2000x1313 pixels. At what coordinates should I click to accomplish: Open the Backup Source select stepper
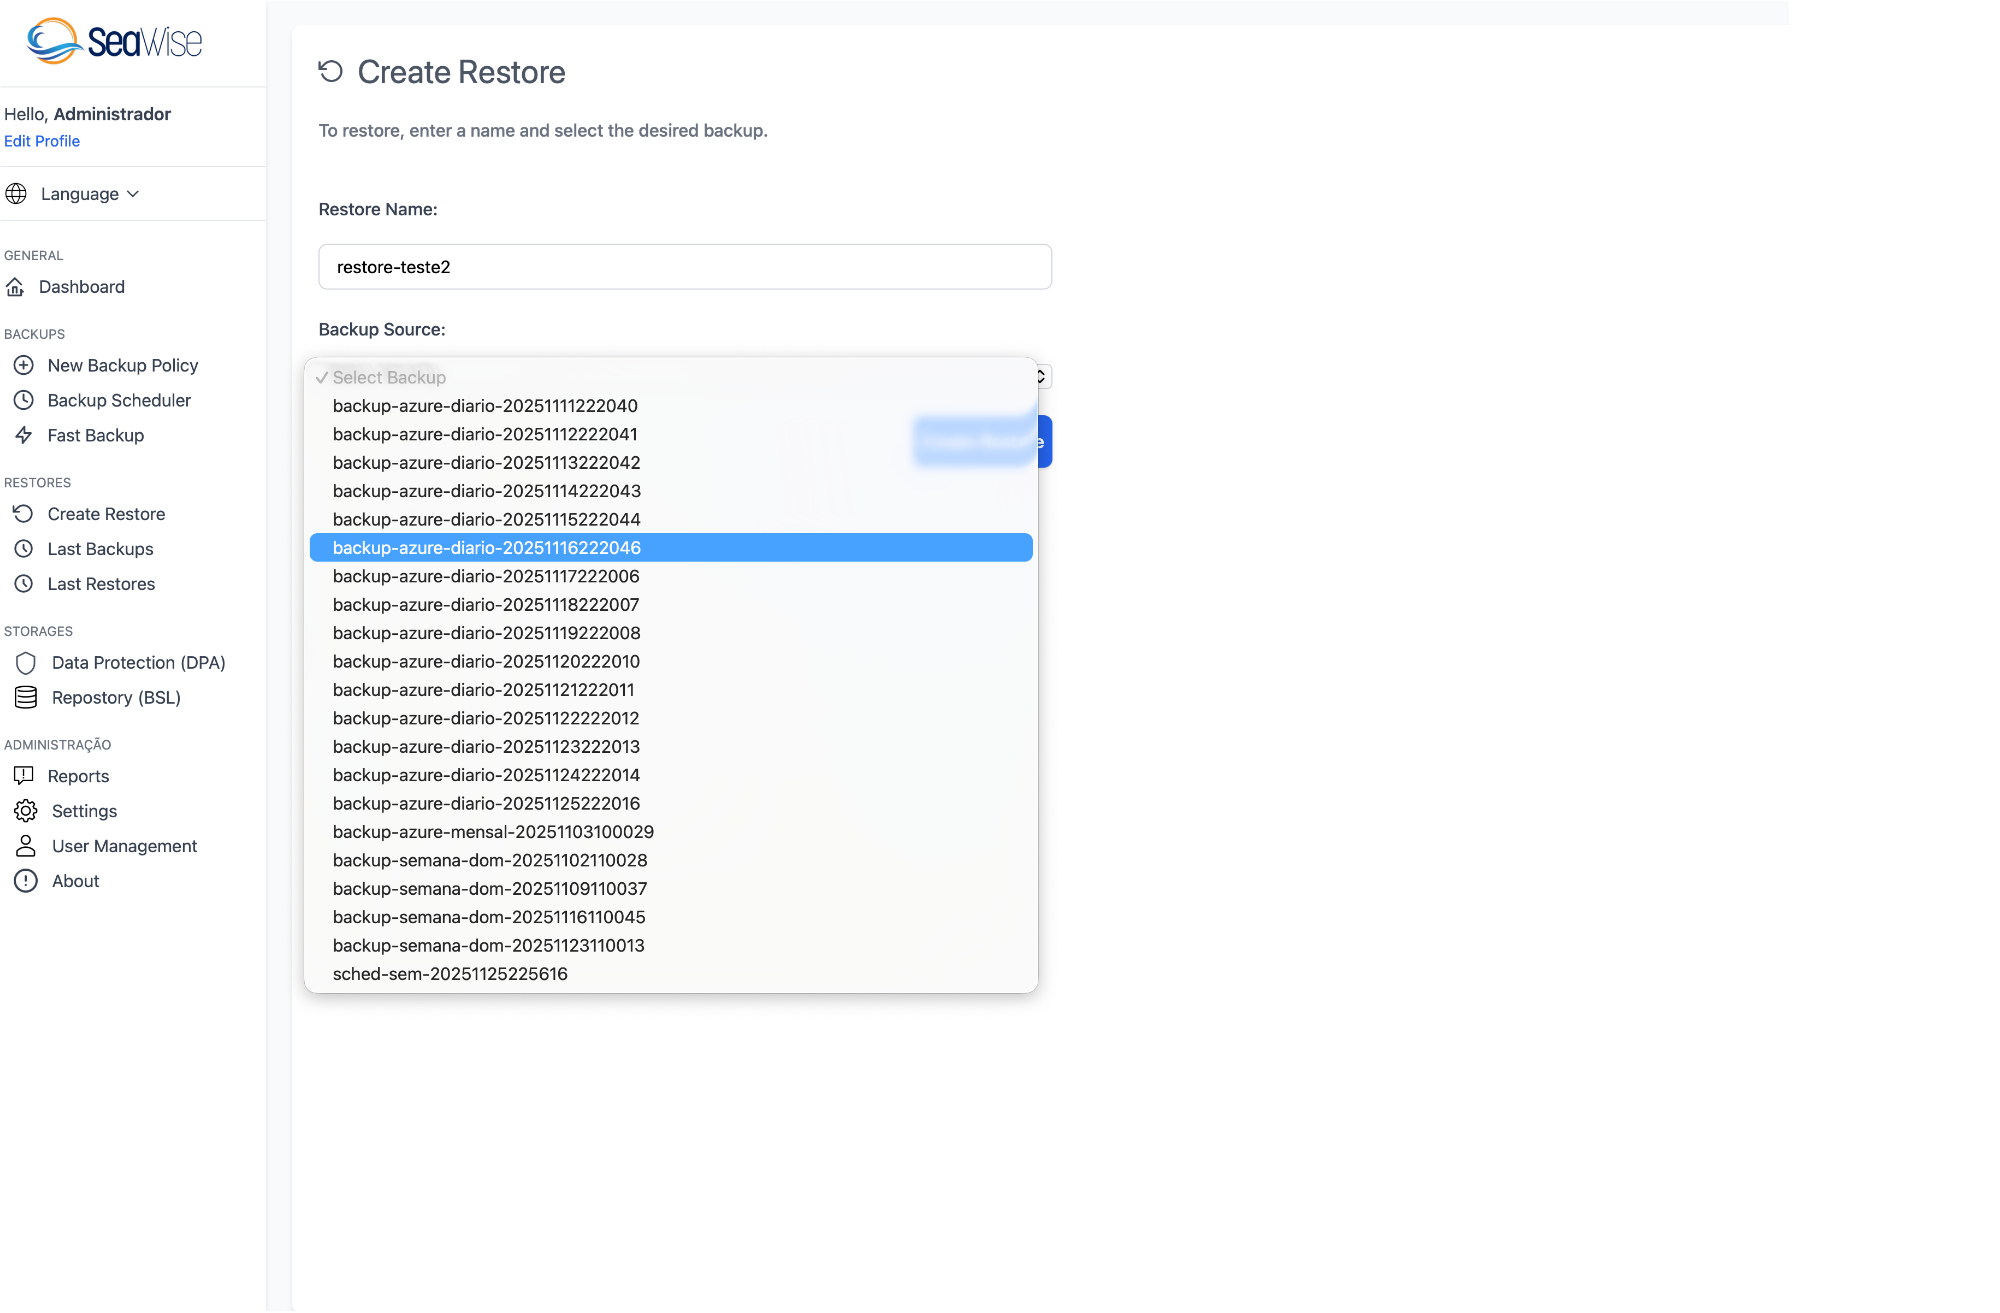tap(1040, 376)
